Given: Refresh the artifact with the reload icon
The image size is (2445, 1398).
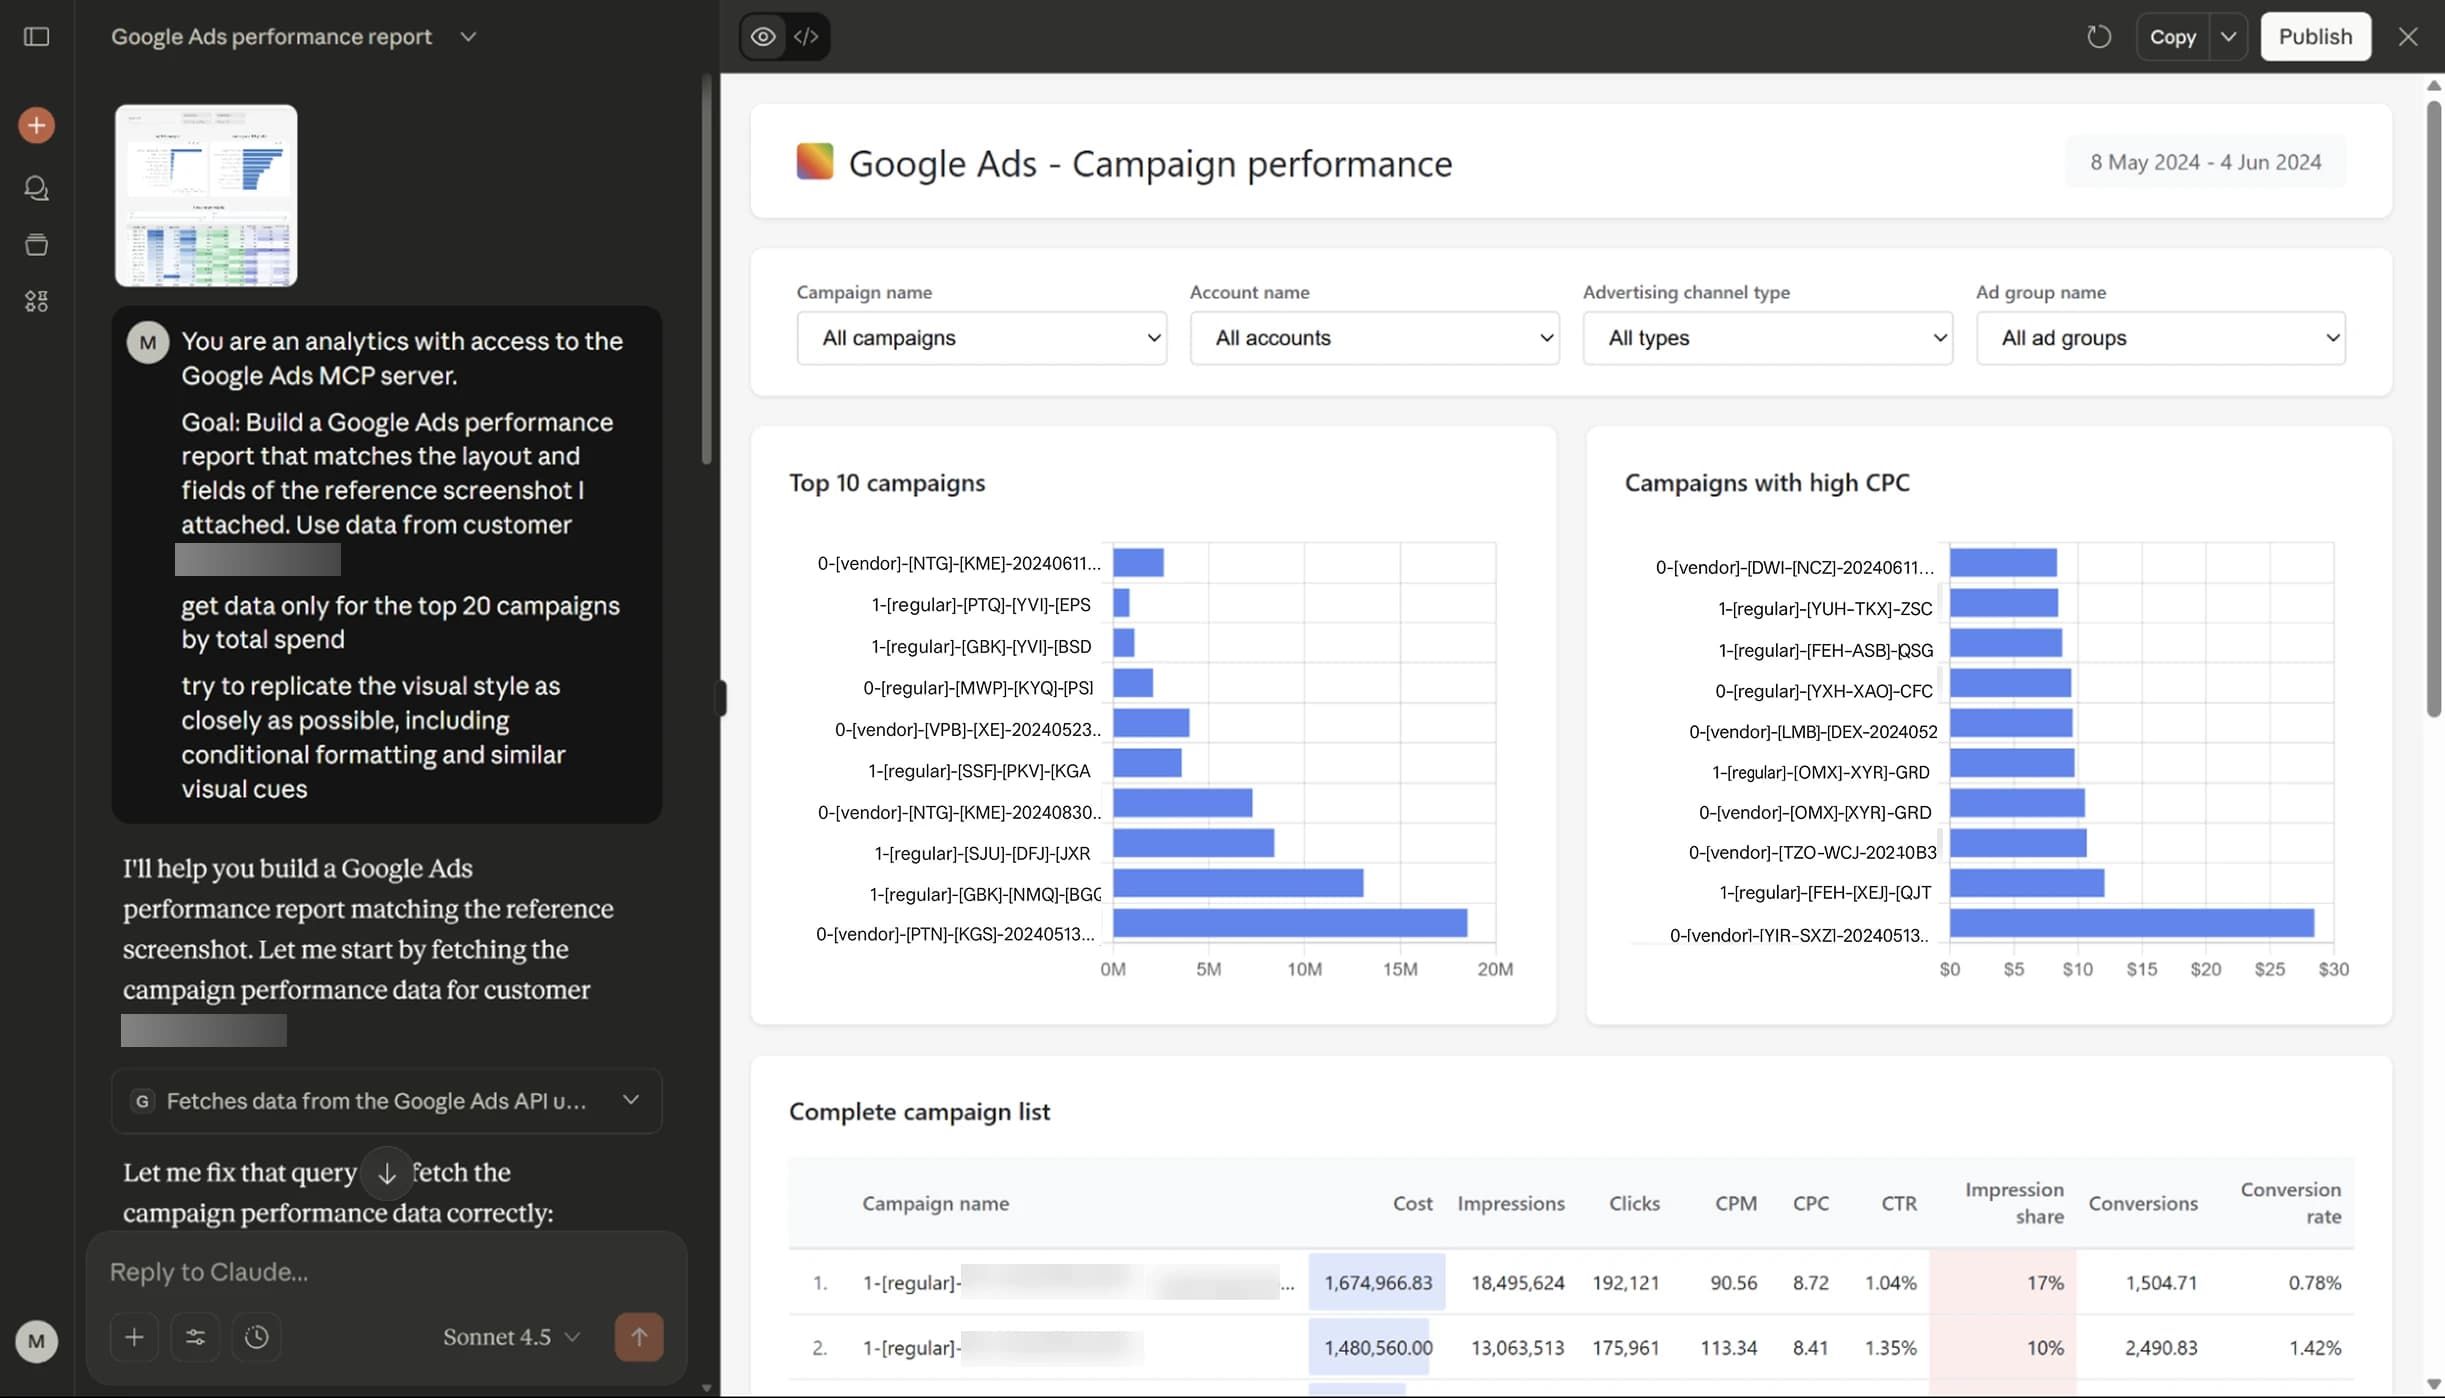Looking at the screenshot, I should (x=2098, y=36).
